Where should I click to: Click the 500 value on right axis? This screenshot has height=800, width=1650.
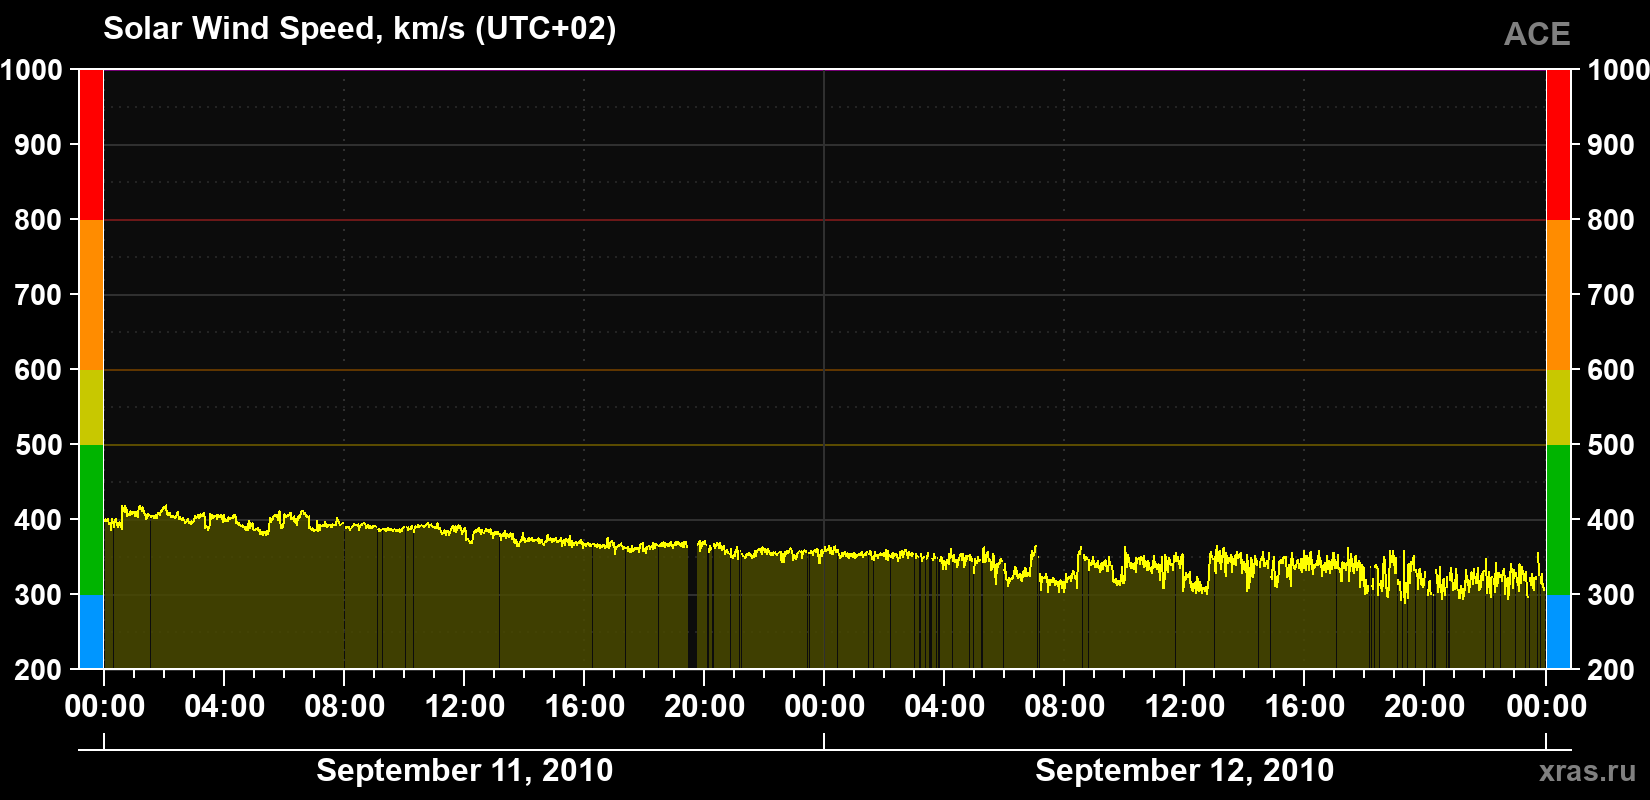(1610, 445)
